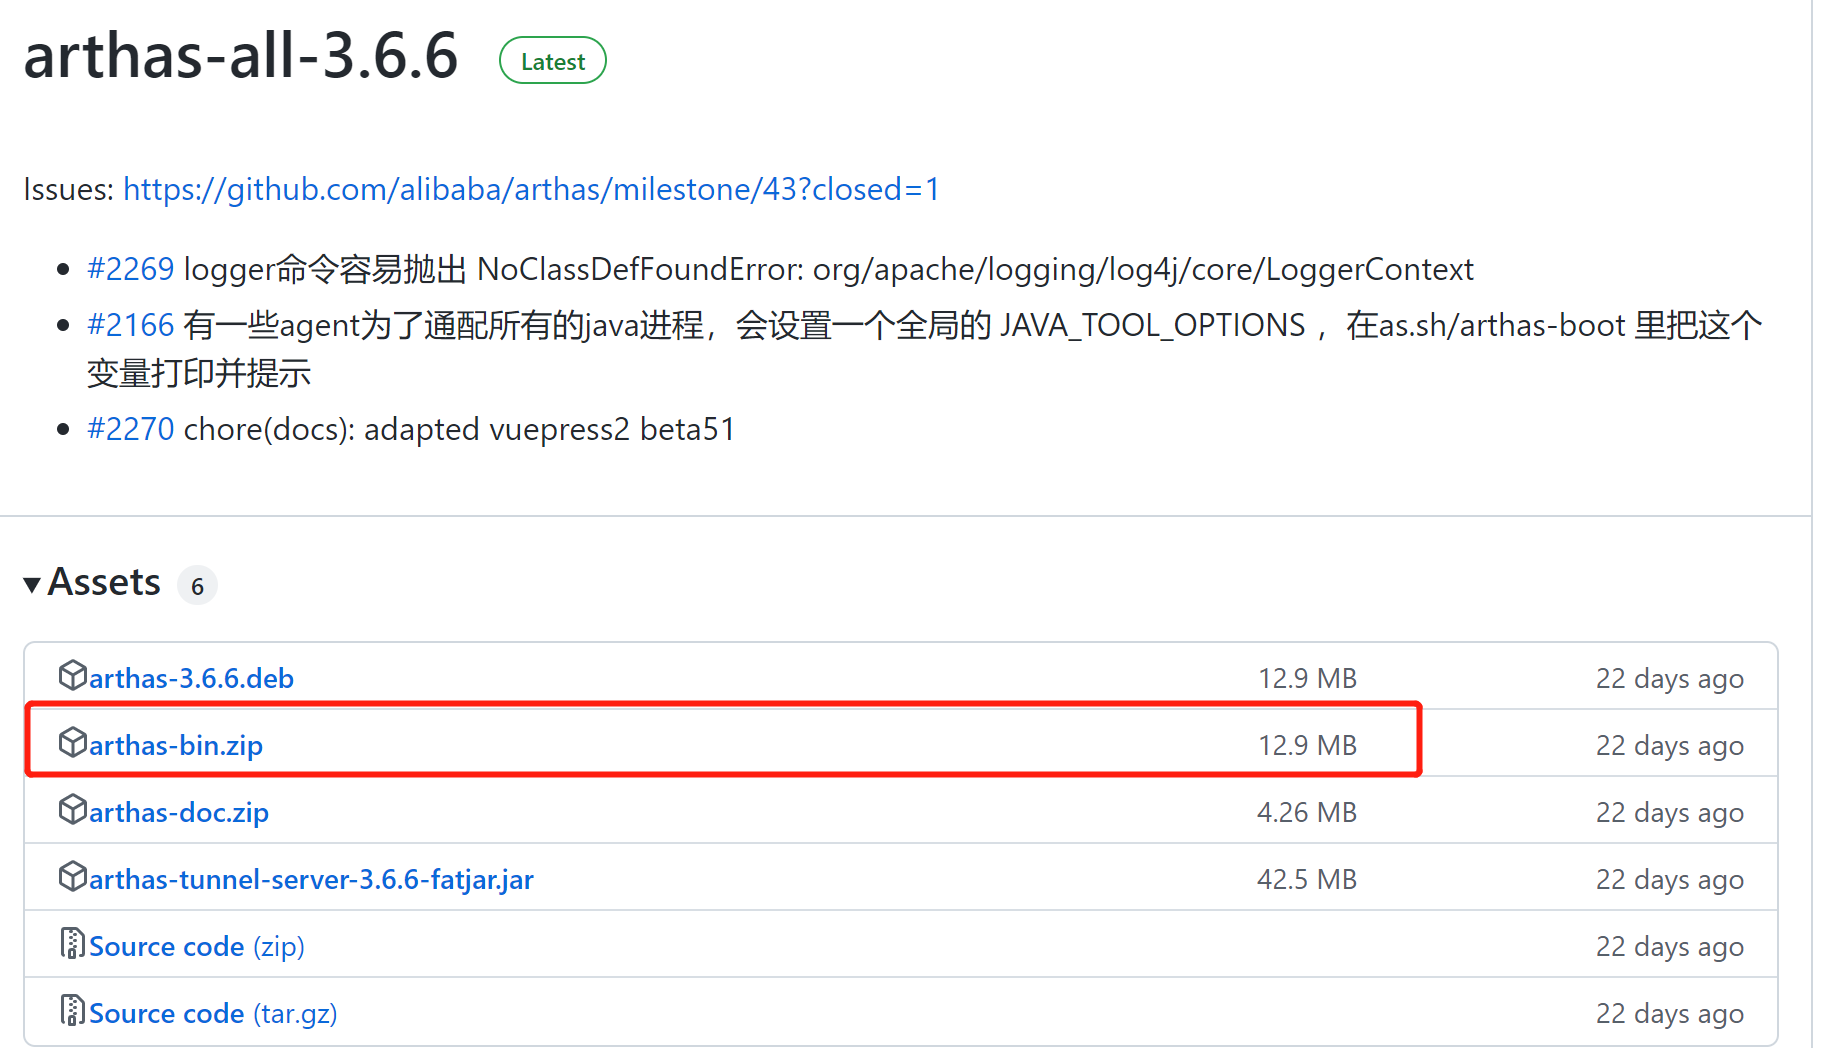Click the package icon beside arthas-tunnel-server fatjar
Viewport: 1848px width, 1048px height.
tap(72, 876)
